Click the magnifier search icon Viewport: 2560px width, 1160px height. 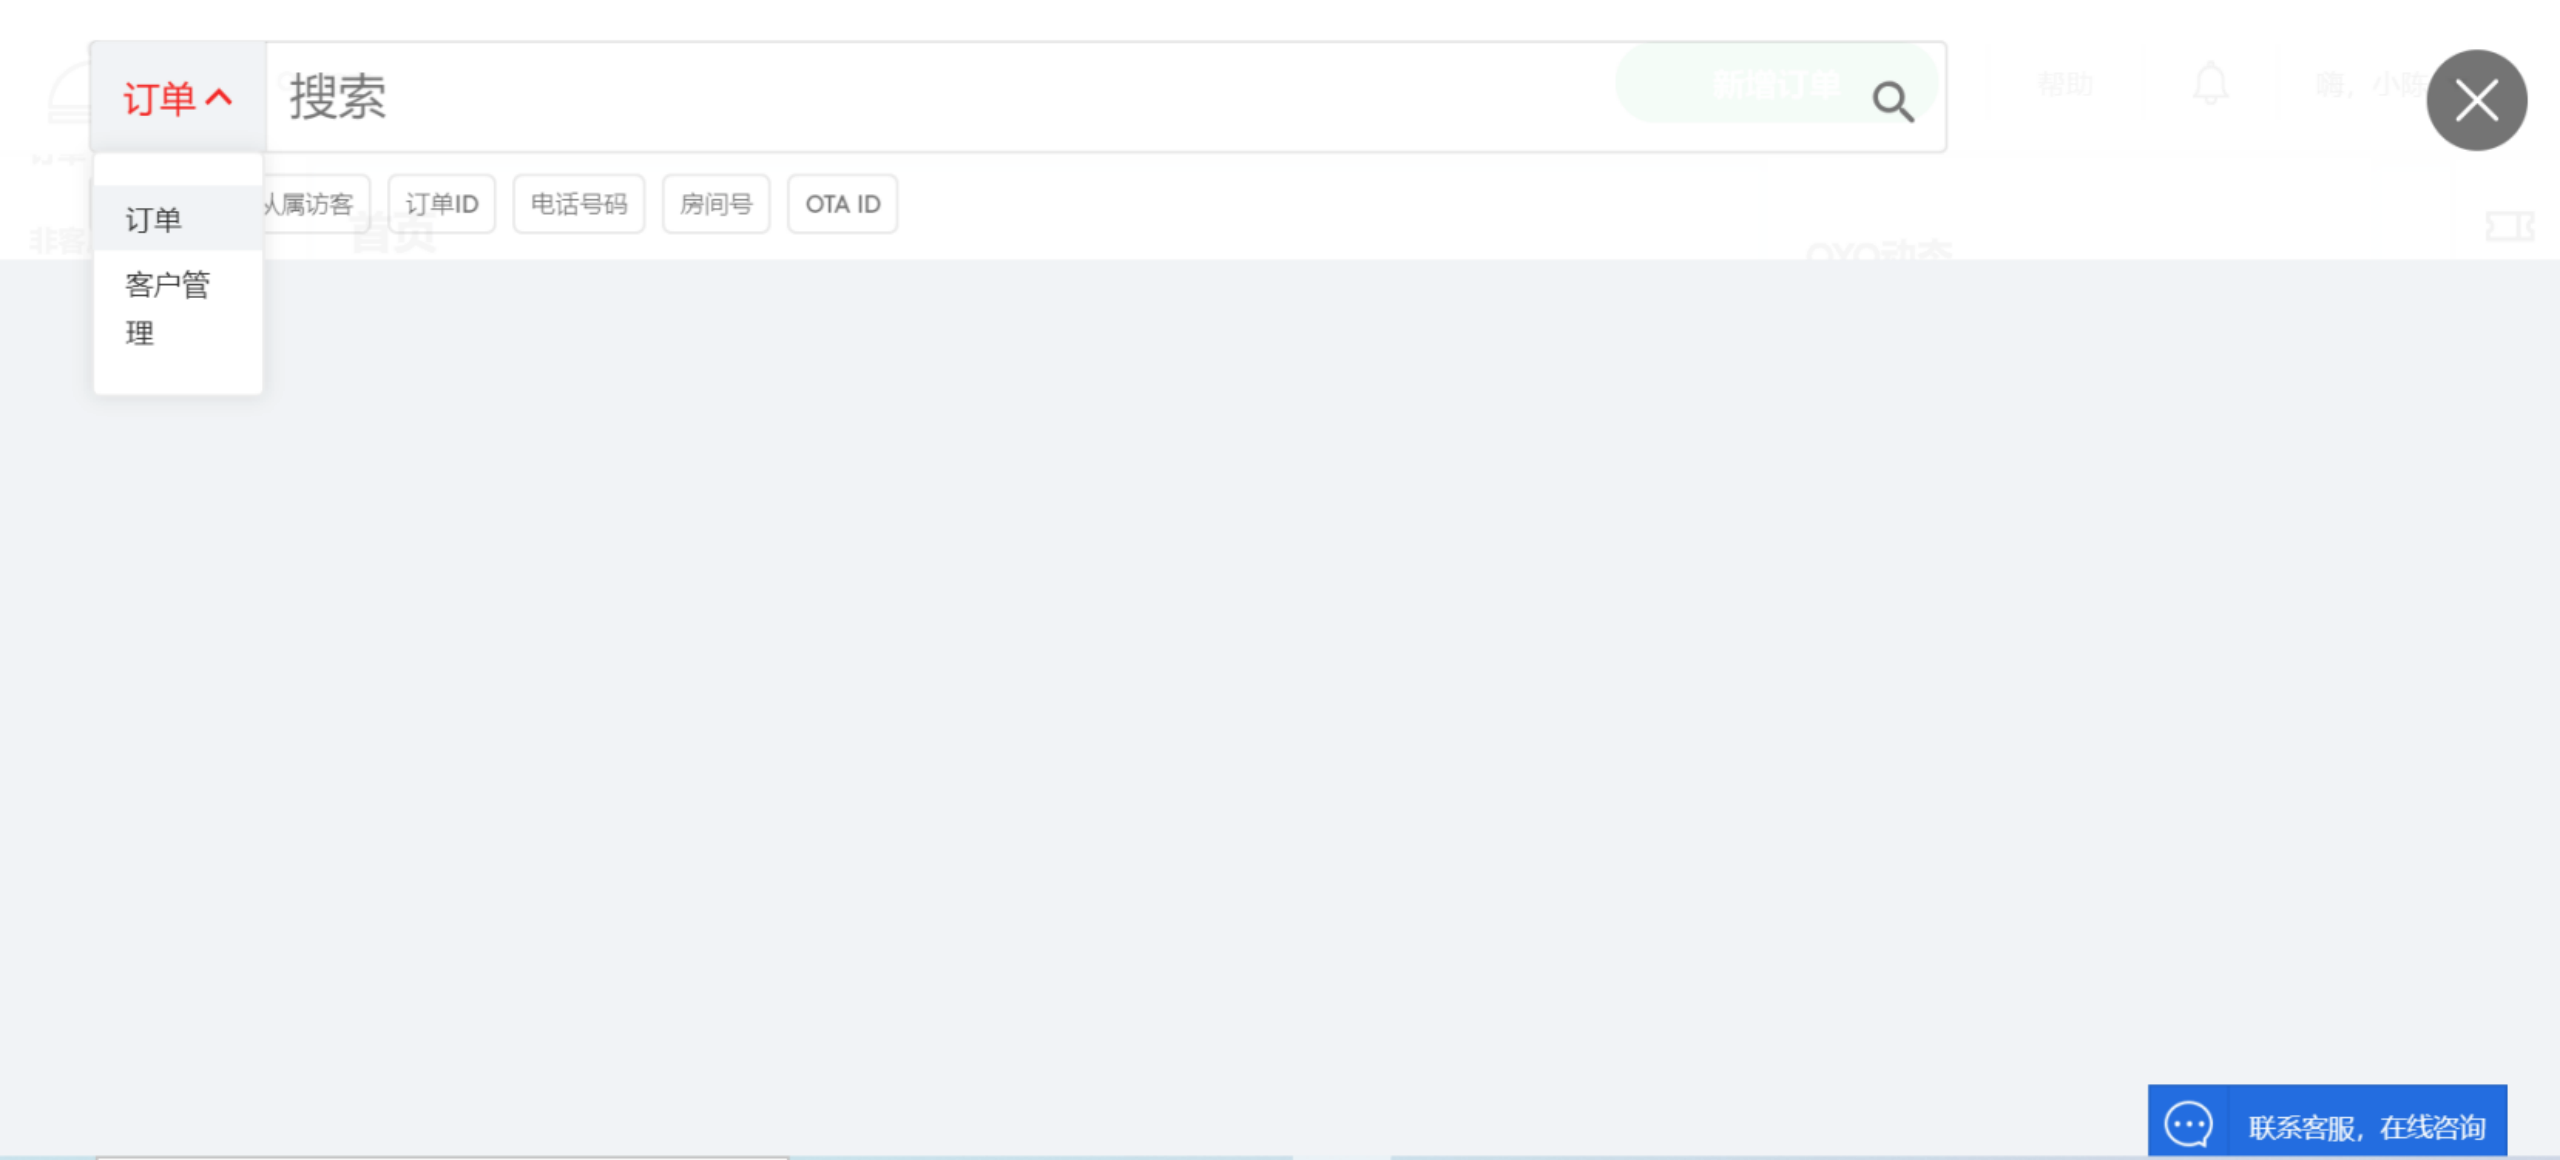tap(1892, 101)
